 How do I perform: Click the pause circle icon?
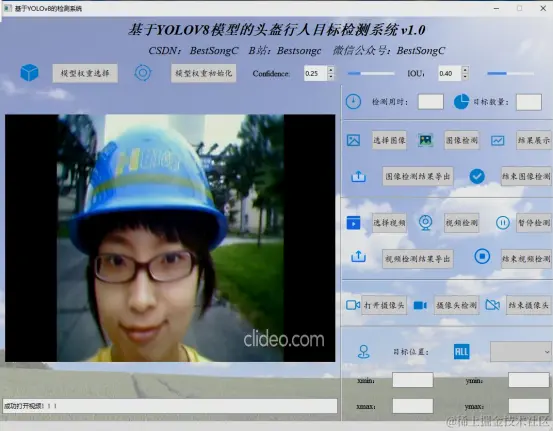click(502, 223)
